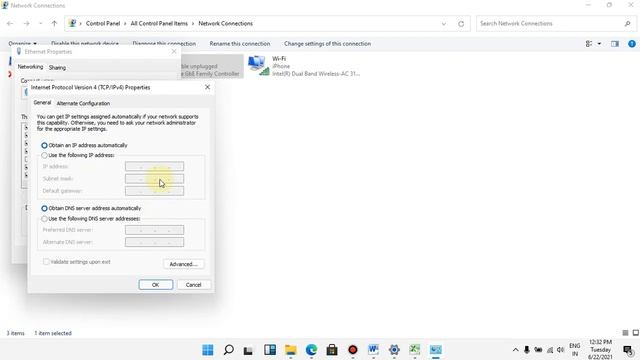Refresh the Network Connections view

[x=461, y=24]
